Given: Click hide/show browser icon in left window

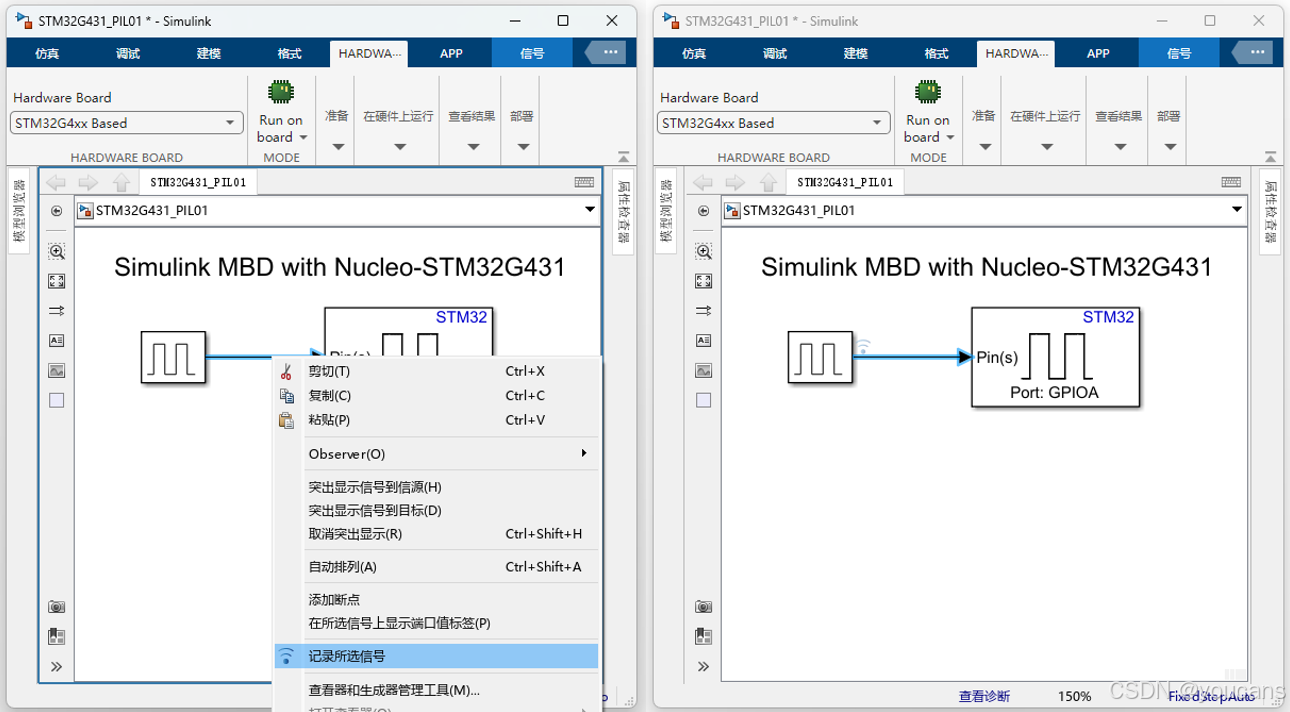Looking at the screenshot, I should pos(57,211).
